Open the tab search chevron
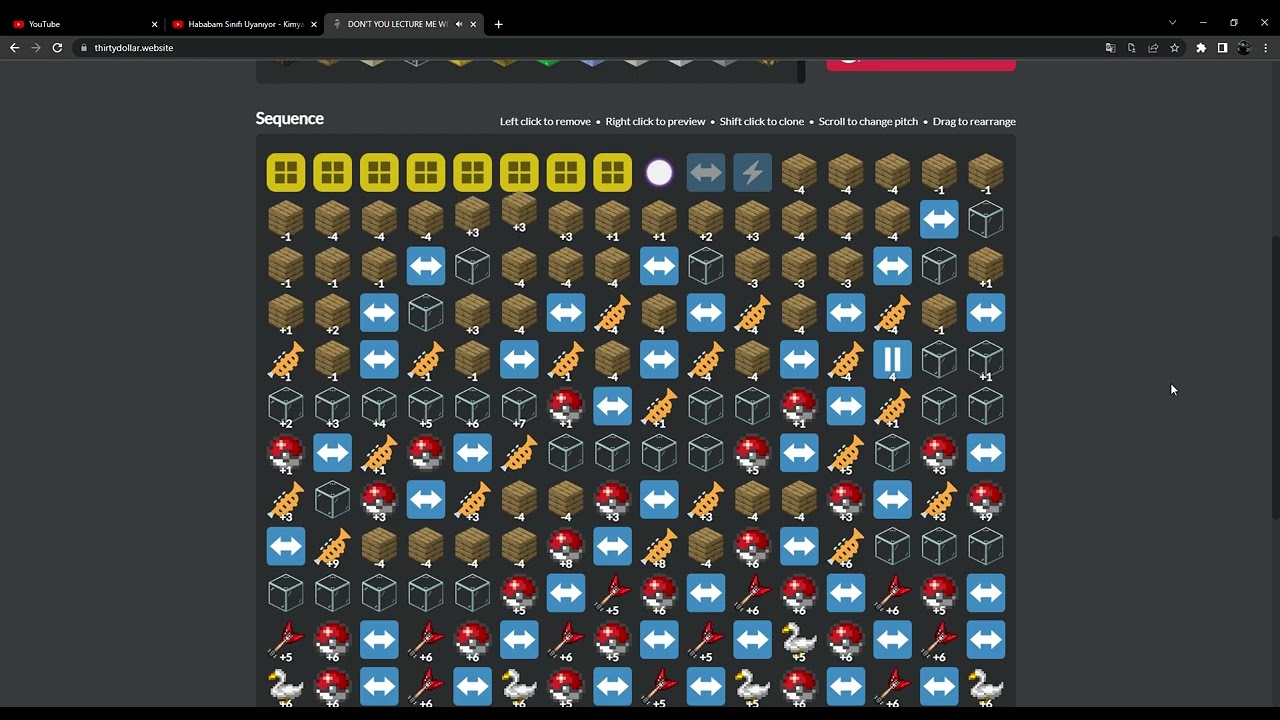Image resolution: width=1280 pixels, height=720 pixels. [x=1173, y=23]
